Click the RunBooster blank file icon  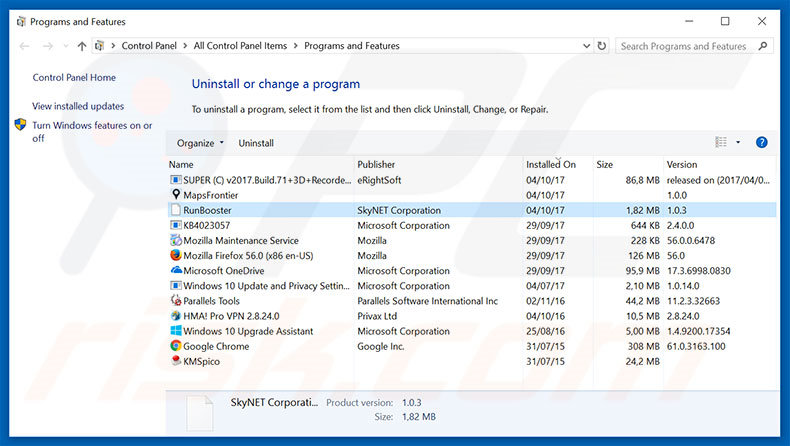coord(176,210)
